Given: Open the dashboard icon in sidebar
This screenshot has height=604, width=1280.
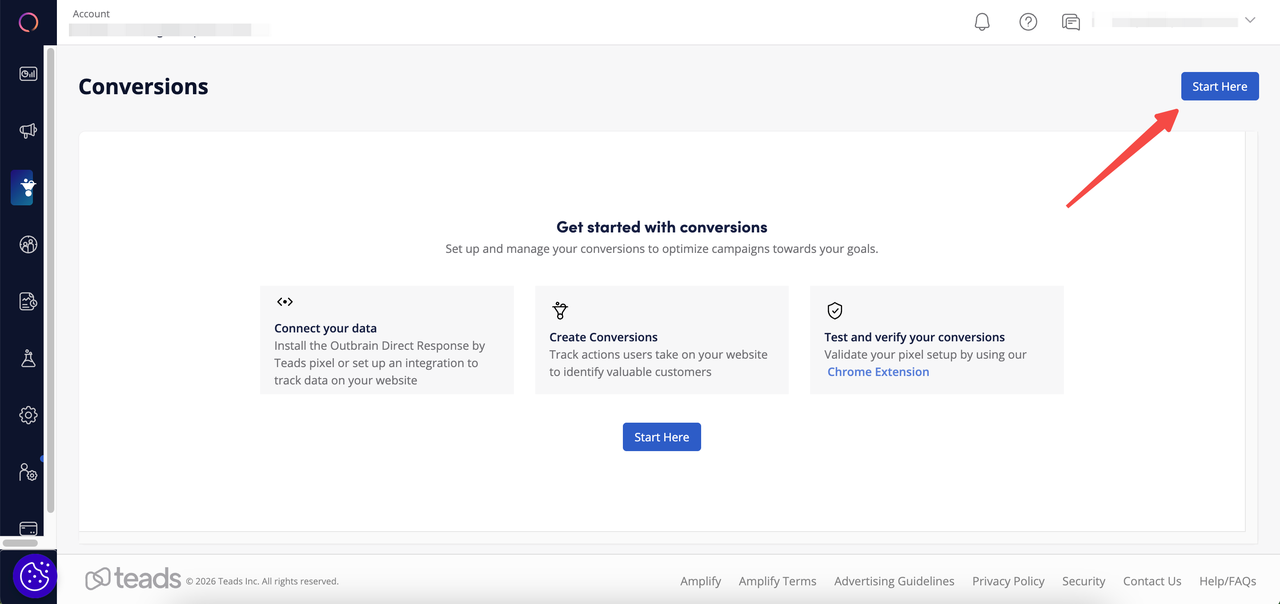Looking at the screenshot, I should [28, 74].
